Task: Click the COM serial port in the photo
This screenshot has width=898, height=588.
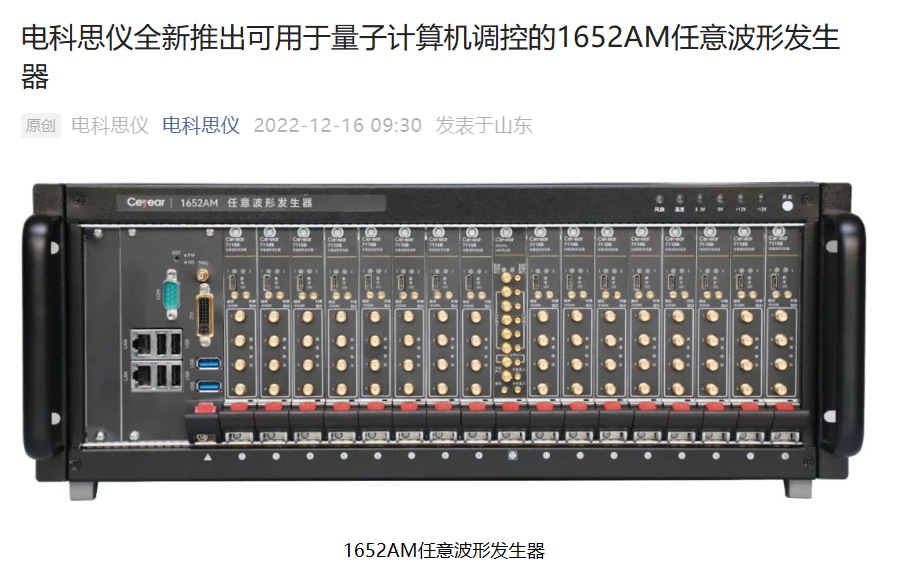Action: pyautogui.click(x=171, y=297)
